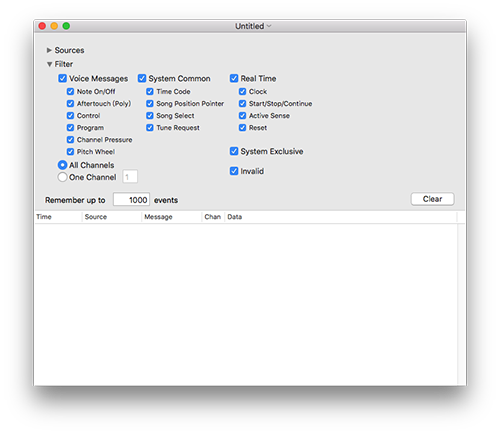Image resolution: width=500 pixels, height=434 pixels.
Task: Click the Message column header
Action: [x=172, y=217]
